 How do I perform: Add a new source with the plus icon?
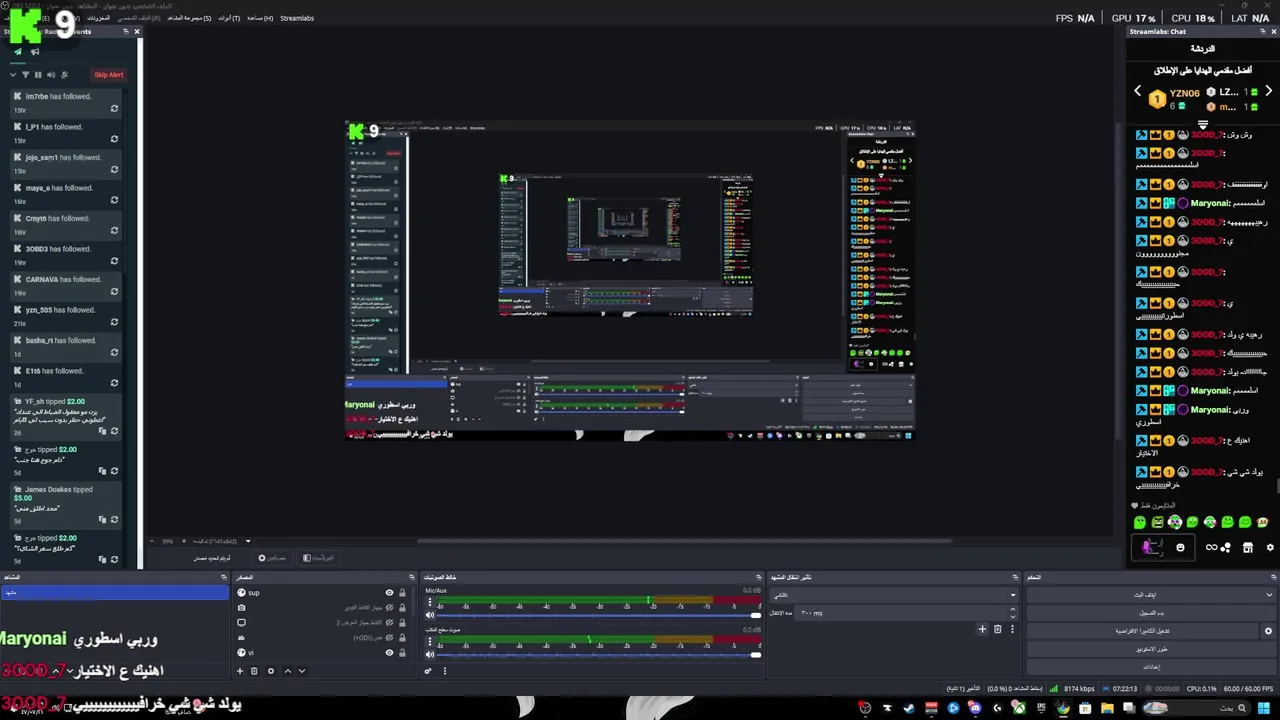pyautogui.click(x=240, y=671)
